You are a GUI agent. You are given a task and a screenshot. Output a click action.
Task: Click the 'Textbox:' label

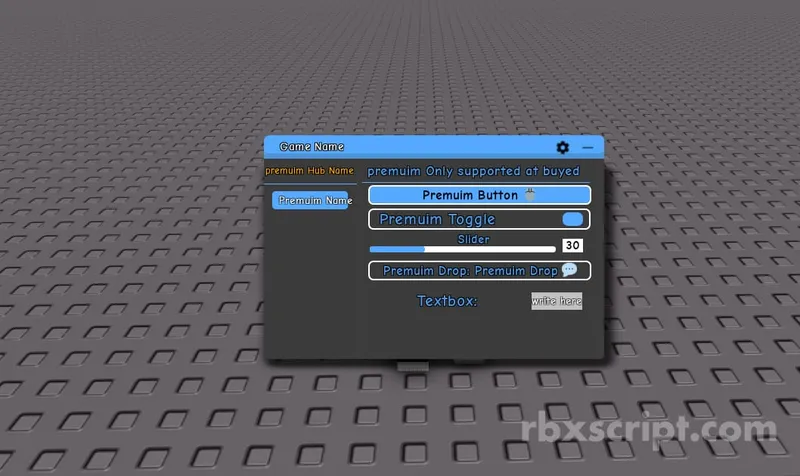pos(447,301)
